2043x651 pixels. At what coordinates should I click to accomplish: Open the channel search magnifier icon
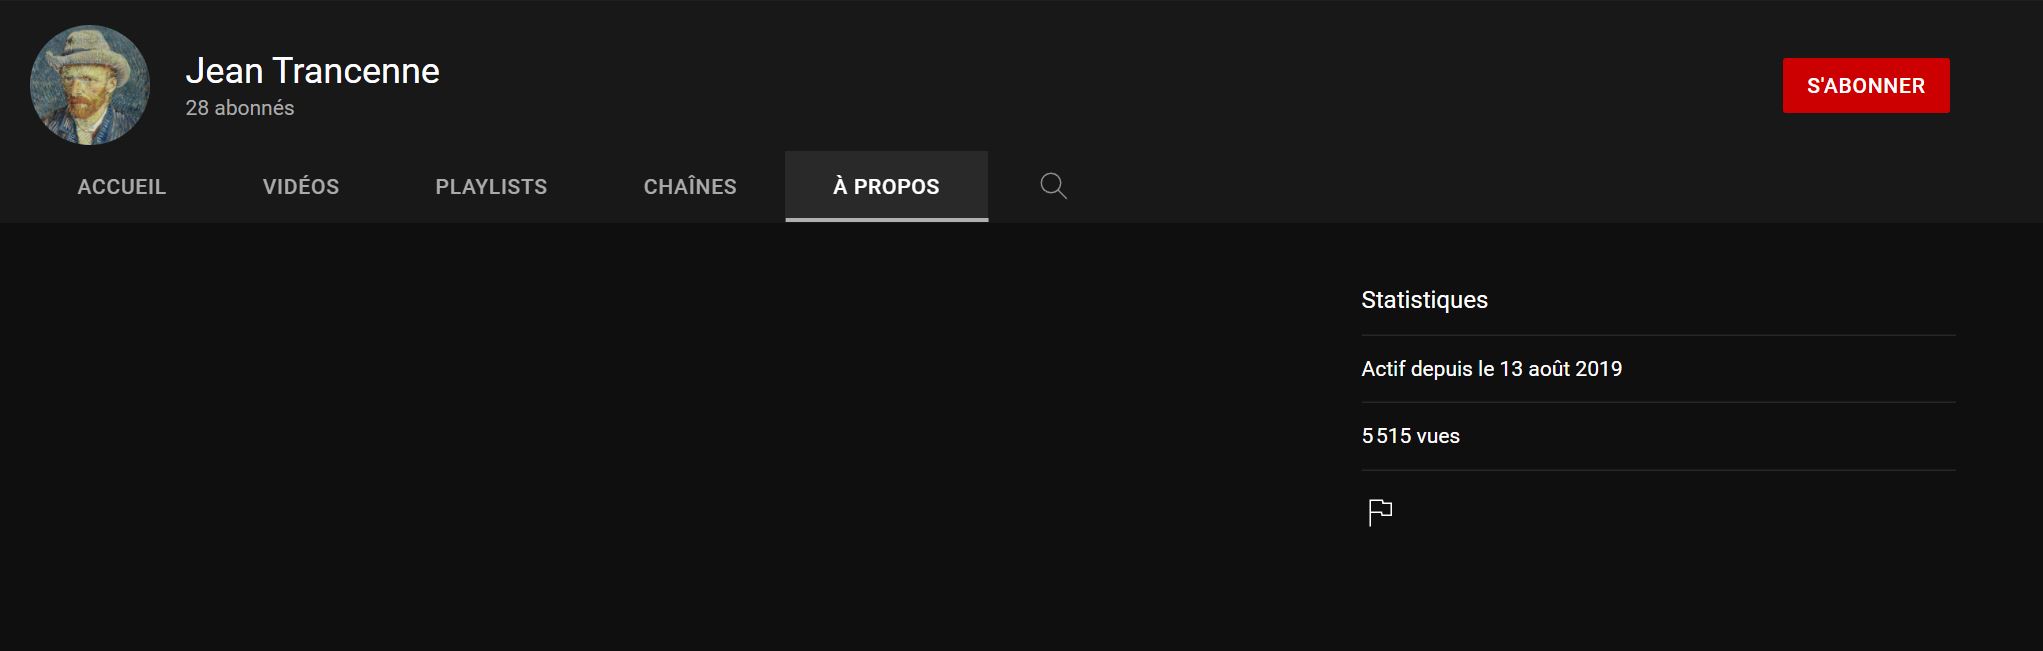click(1053, 186)
